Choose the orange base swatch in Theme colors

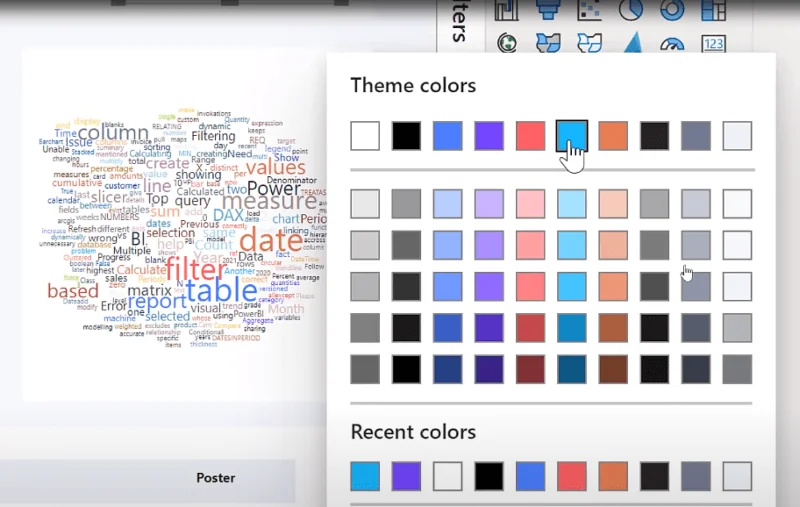point(613,136)
